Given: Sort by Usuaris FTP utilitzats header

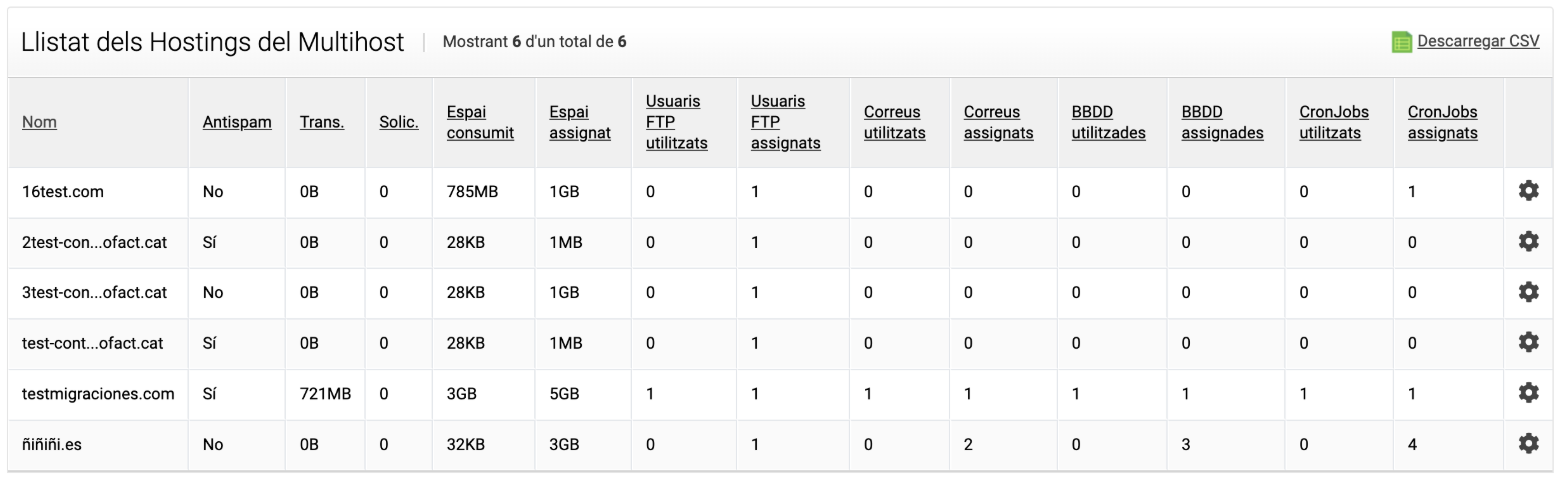Looking at the screenshot, I should coord(677,122).
